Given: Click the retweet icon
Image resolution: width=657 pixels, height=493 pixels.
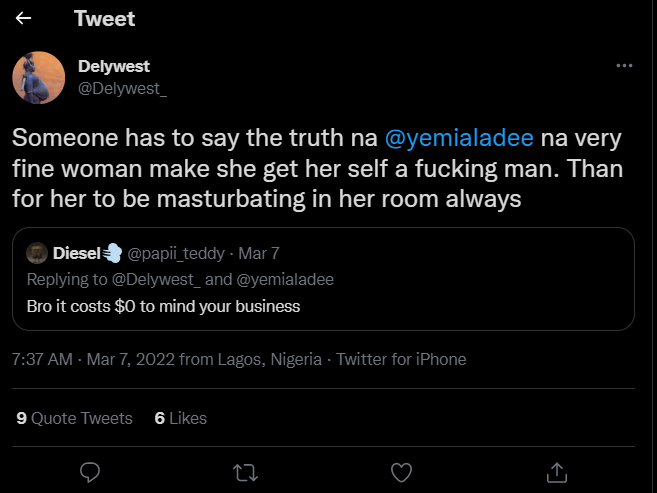Looking at the screenshot, I should point(245,470).
